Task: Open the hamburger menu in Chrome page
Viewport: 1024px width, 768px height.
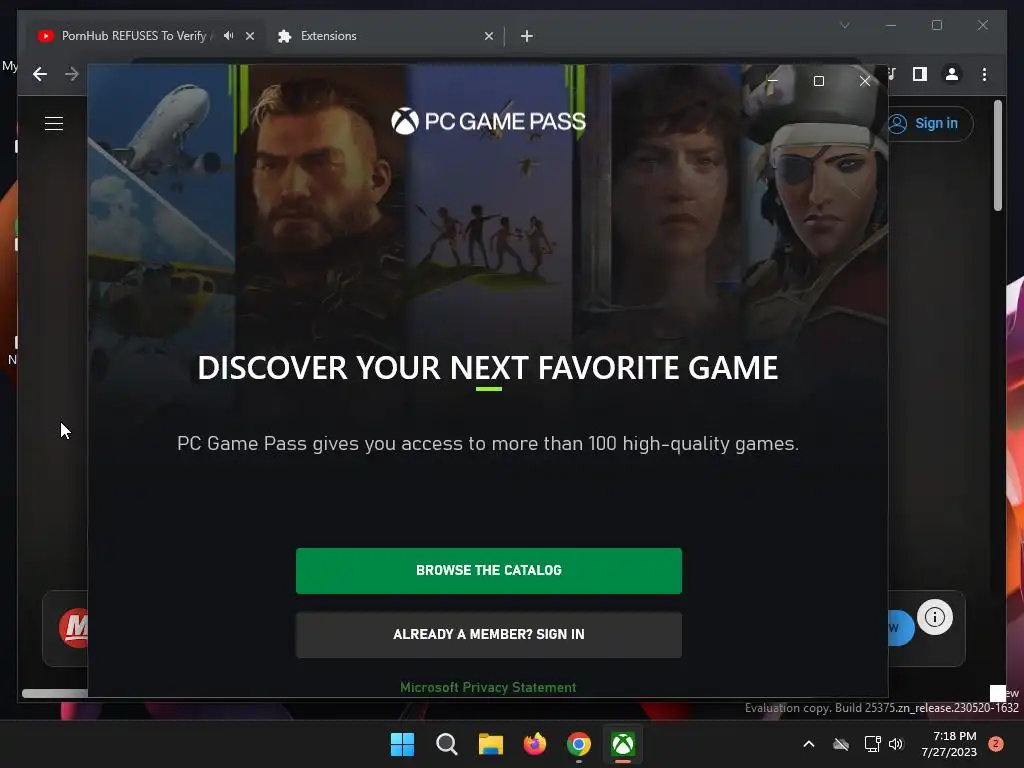Action: pos(54,123)
